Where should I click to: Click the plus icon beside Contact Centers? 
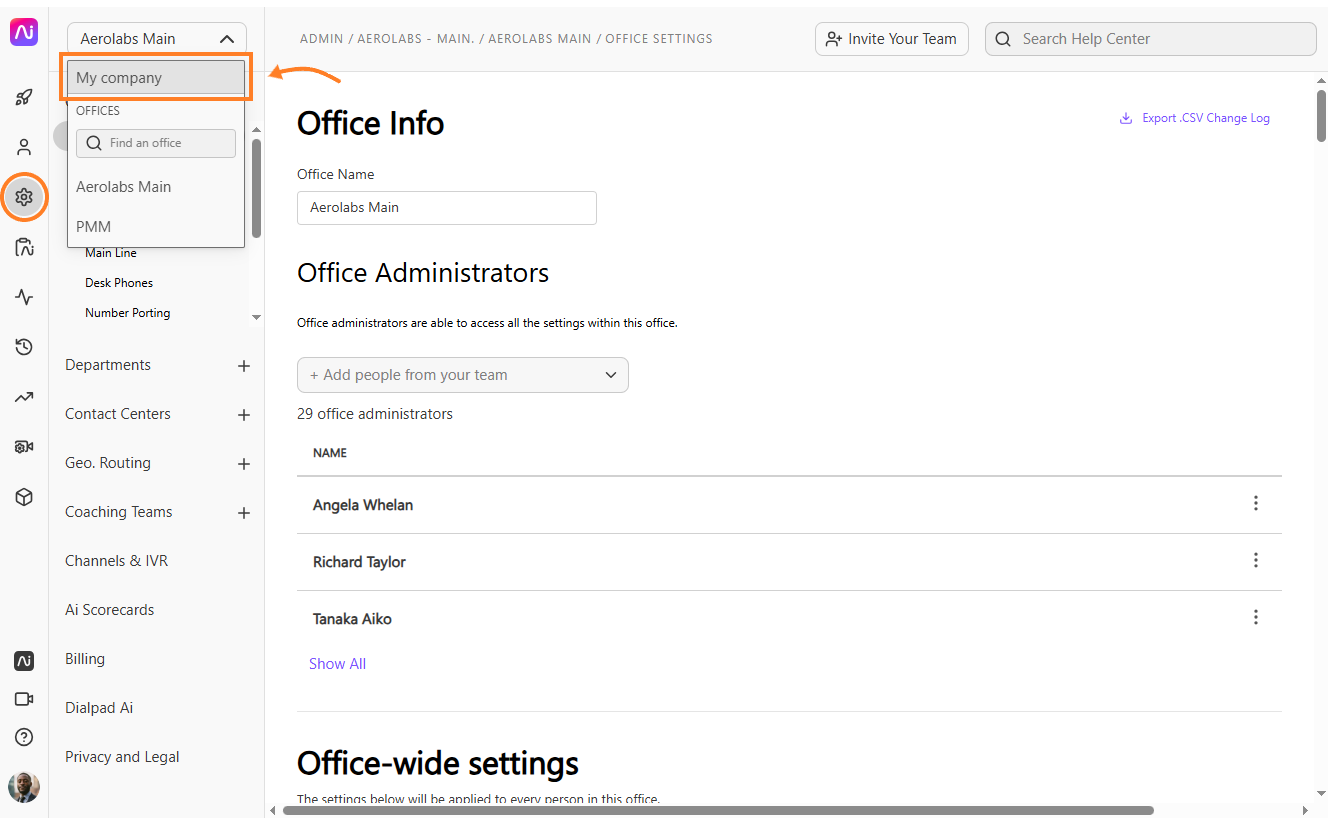243,415
